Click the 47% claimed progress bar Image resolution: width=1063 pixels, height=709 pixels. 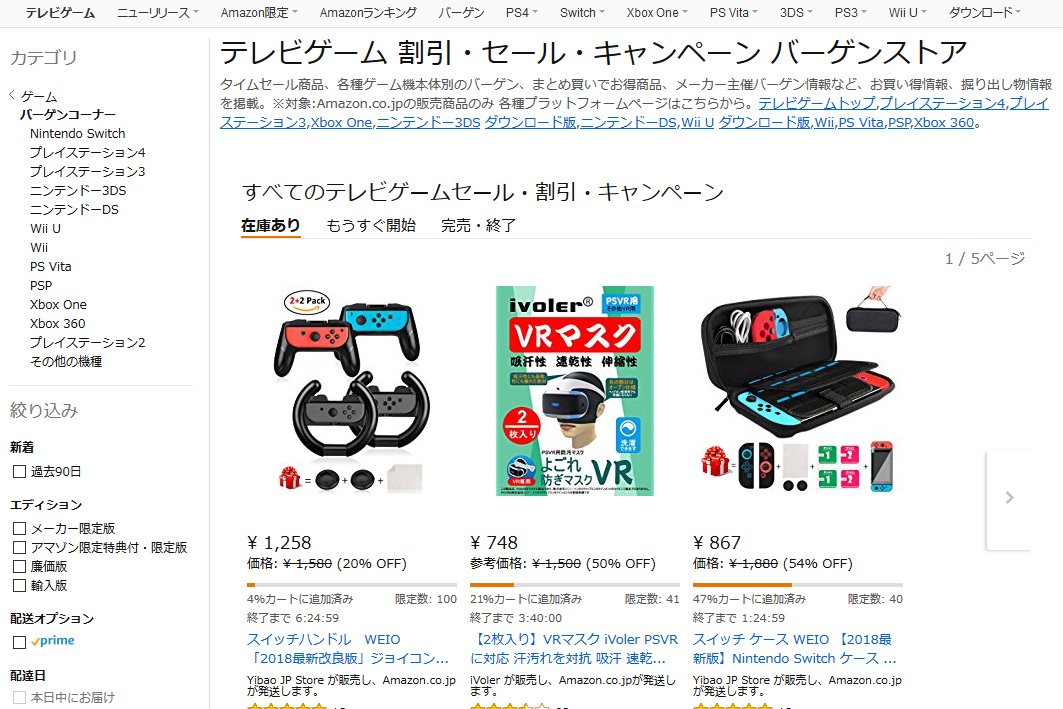coord(798,584)
